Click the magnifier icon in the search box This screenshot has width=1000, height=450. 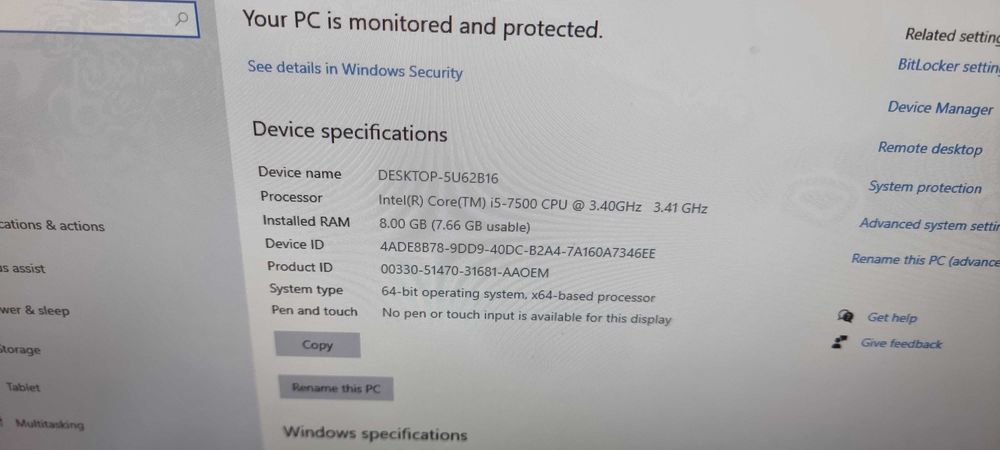pyautogui.click(x=181, y=18)
